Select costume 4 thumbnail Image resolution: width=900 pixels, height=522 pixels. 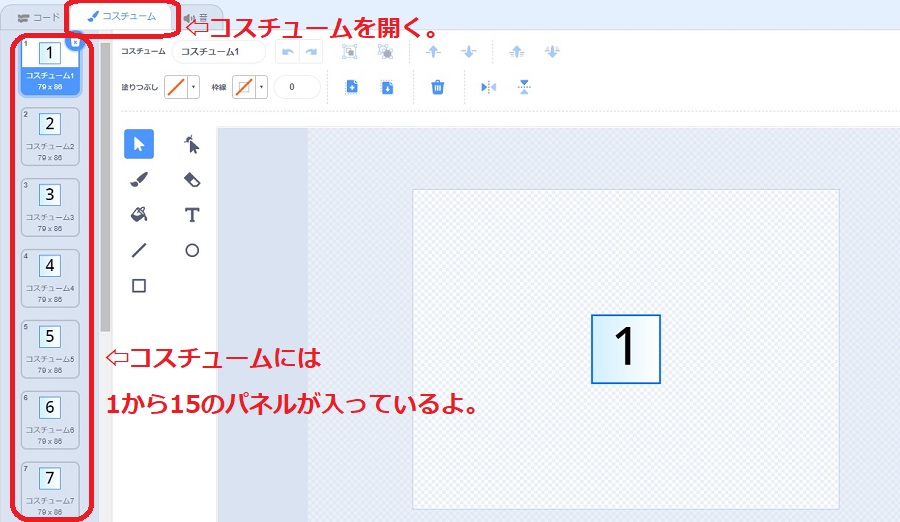point(50,279)
